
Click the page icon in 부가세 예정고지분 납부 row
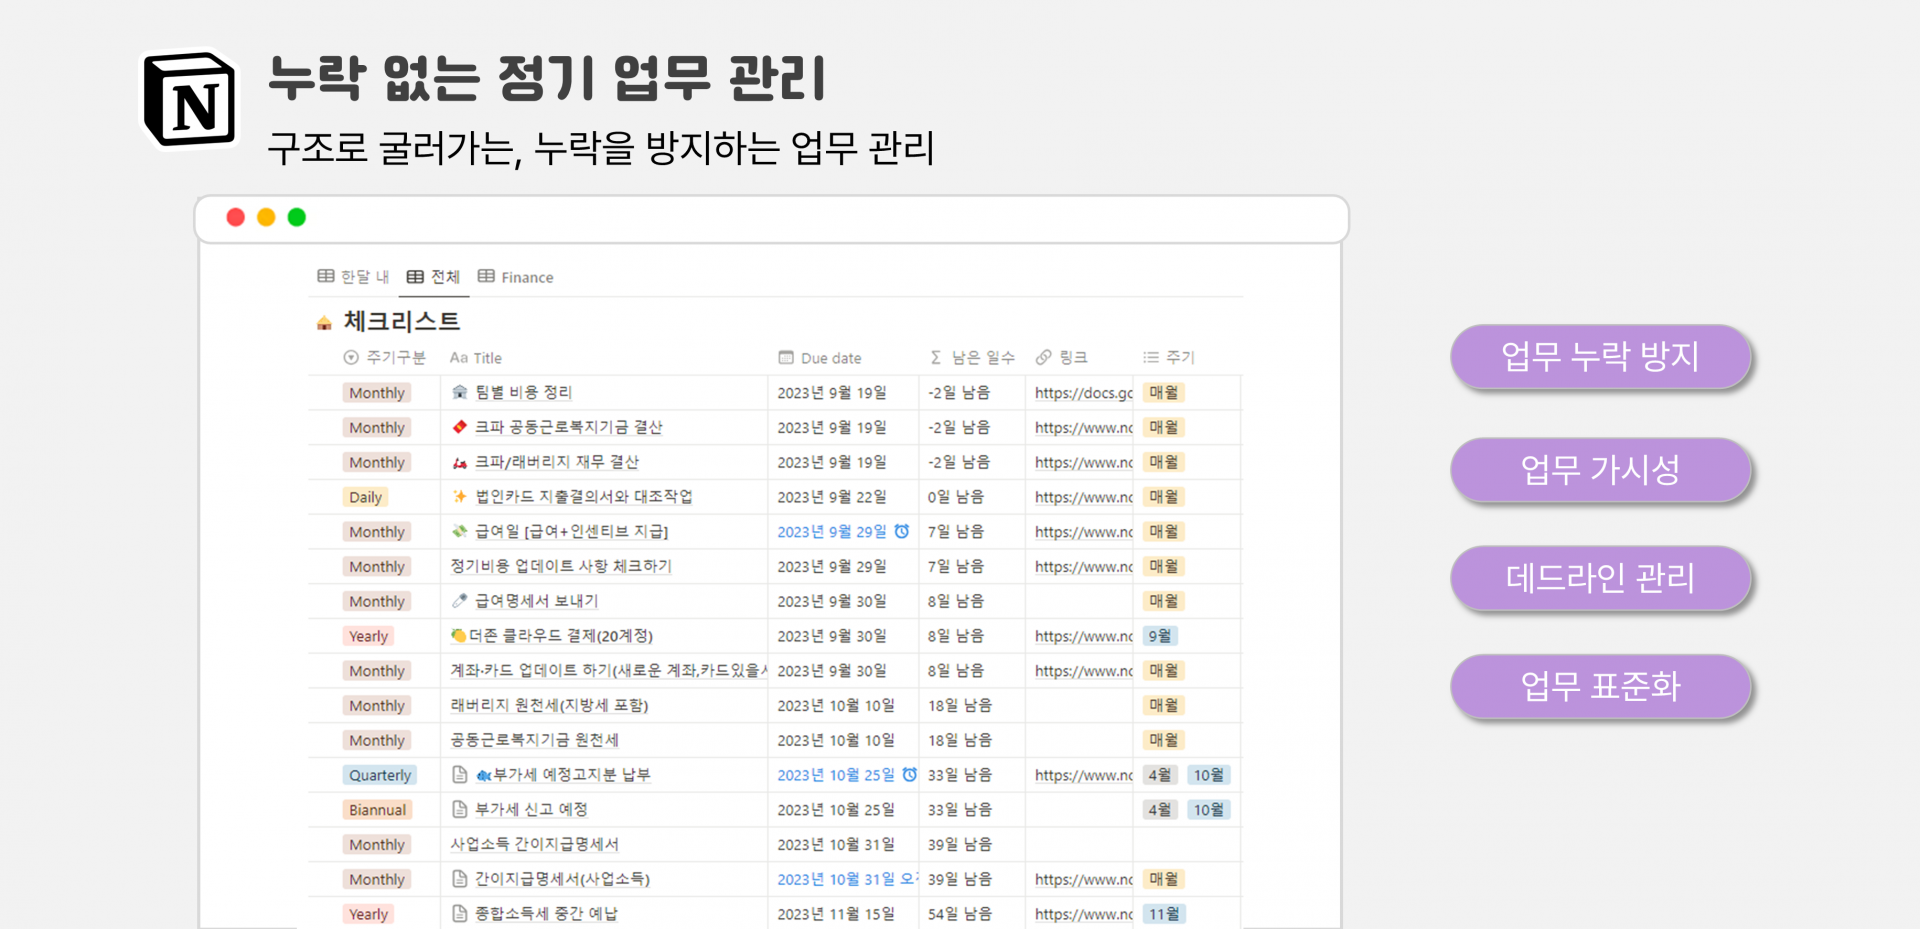click(x=460, y=774)
